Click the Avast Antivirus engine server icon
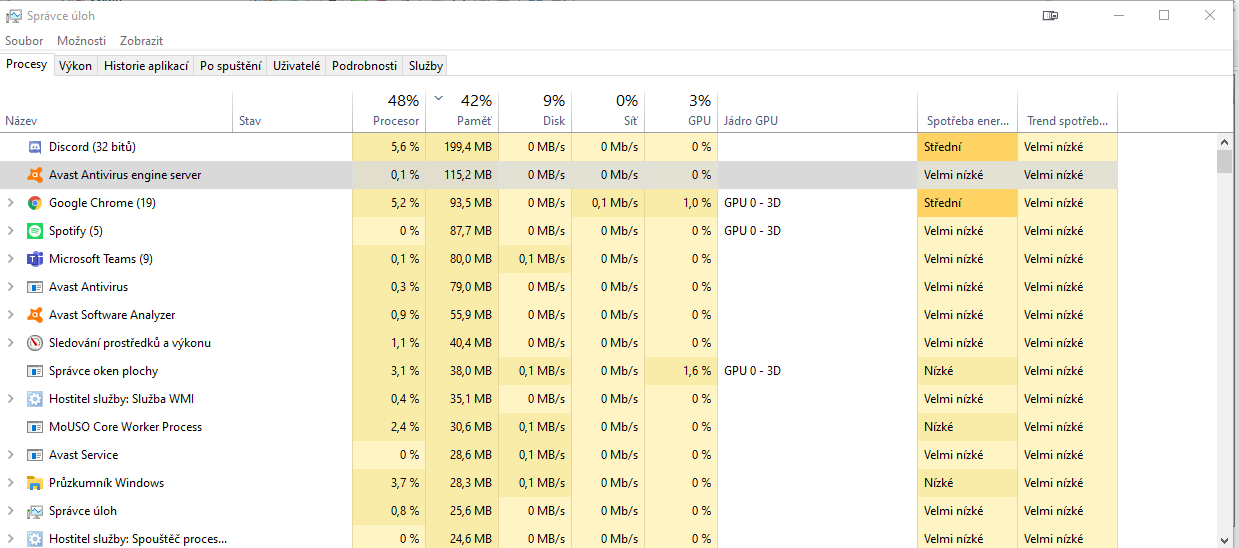This screenshot has width=1239, height=548. pyautogui.click(x=34, y=175)
